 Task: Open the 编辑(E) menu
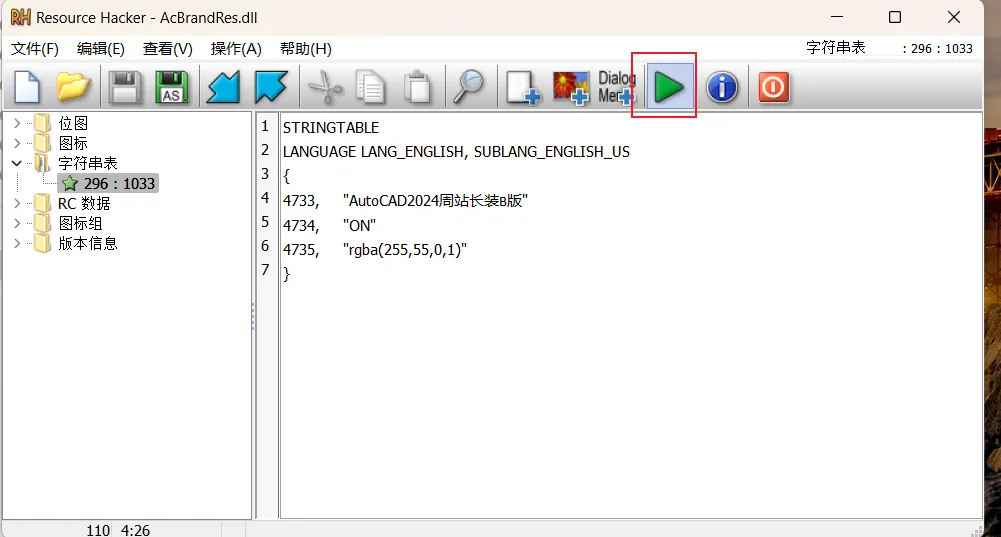(x=100, y=49)
